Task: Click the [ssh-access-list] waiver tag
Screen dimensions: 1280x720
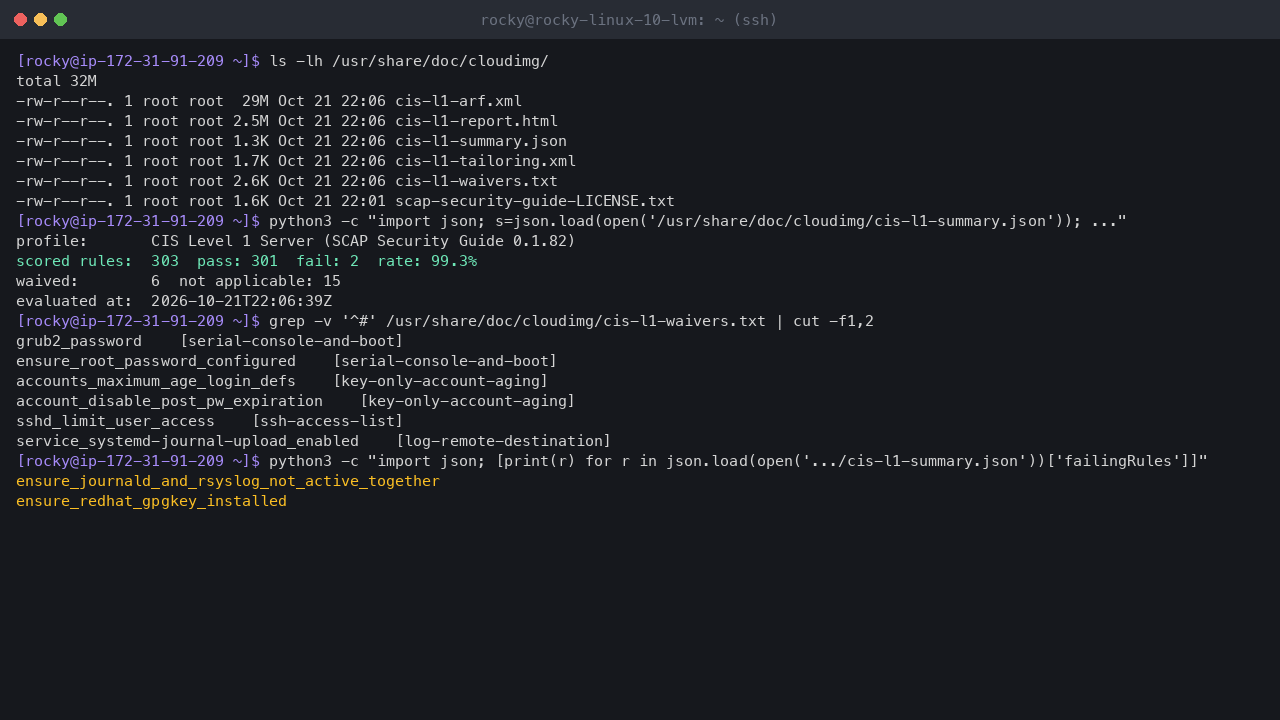Action: point(327,421)
